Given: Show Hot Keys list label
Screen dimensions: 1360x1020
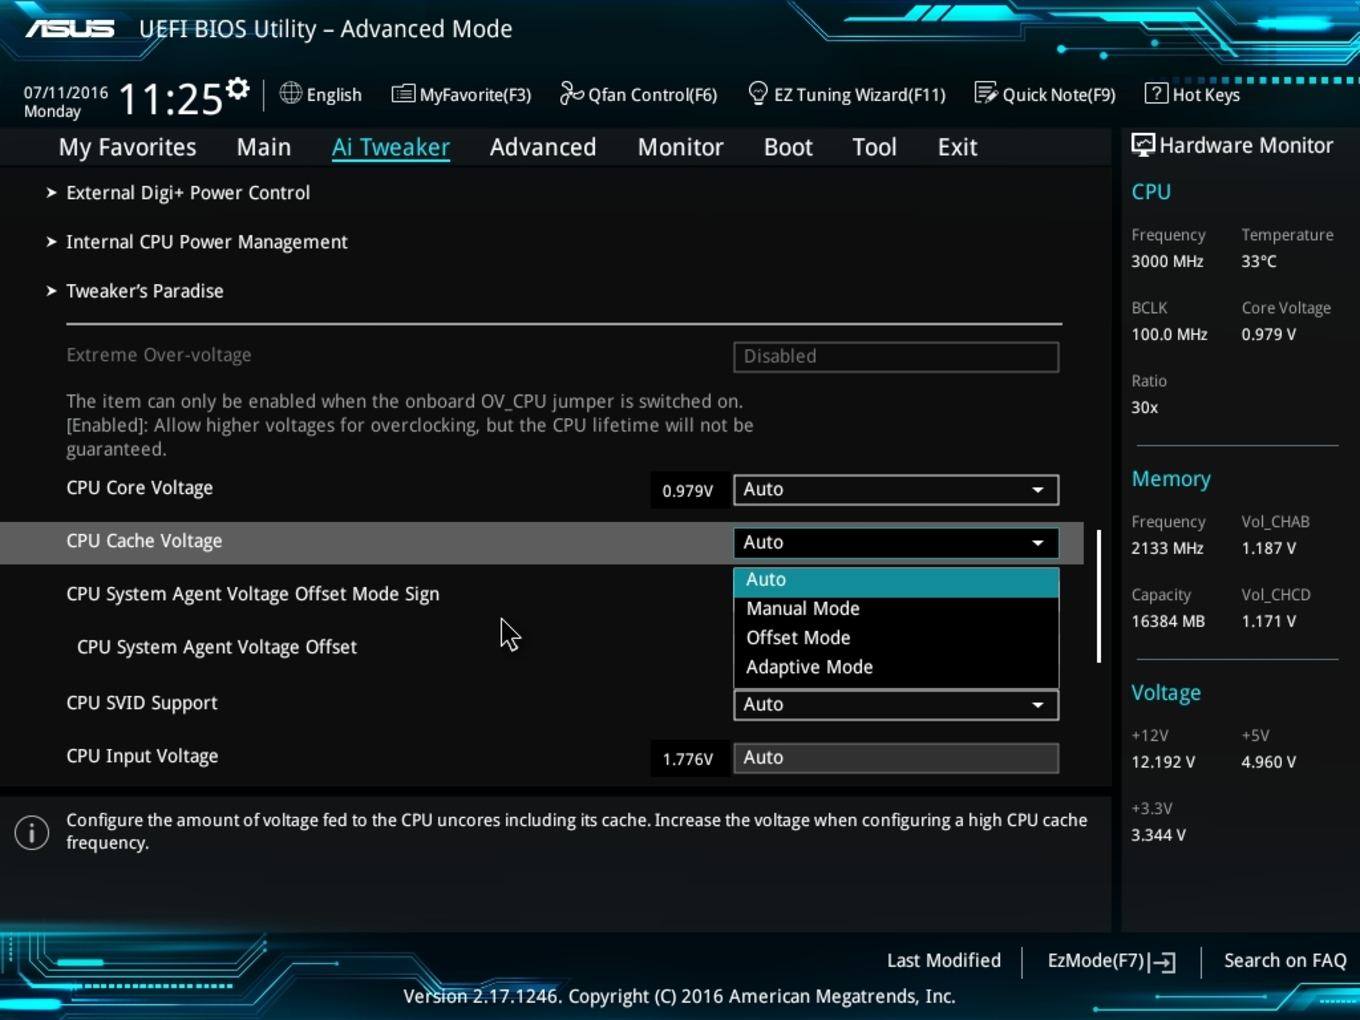Looking at the screenshot, I should pos(1206,94).
